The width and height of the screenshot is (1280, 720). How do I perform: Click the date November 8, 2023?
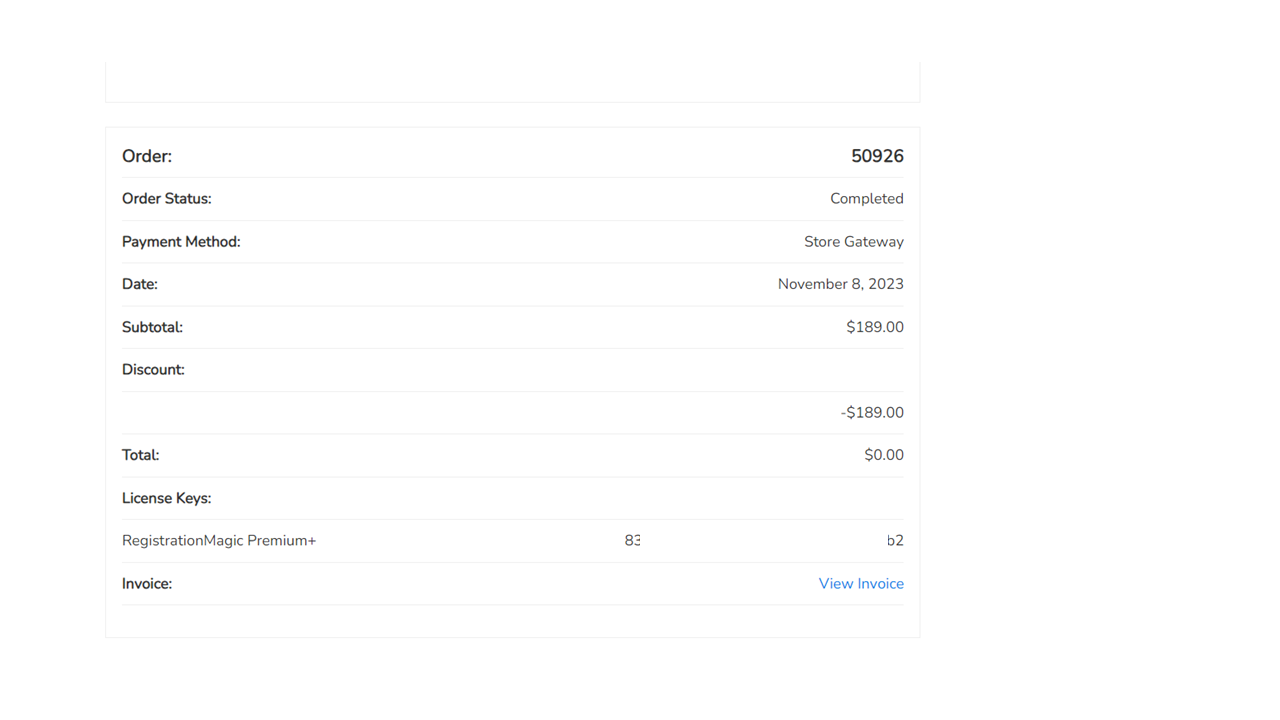pos(840,284)
